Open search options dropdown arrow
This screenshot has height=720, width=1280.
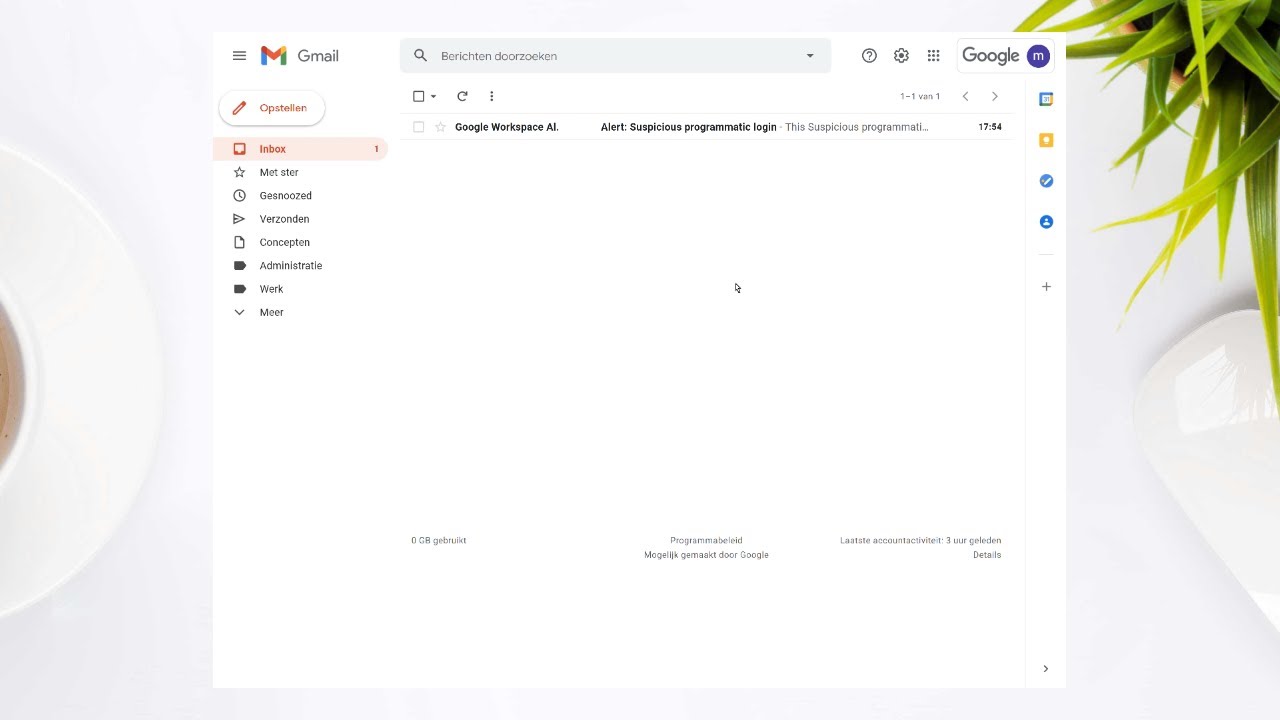pyautogui.click(x=810, y=56)
